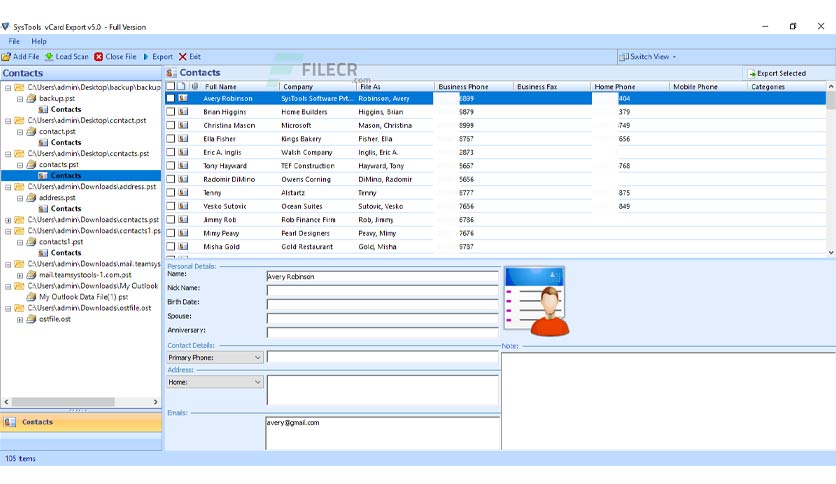This screenshot has width=836, height=484.
Task: Click the Emails text box
Action: 382,433
